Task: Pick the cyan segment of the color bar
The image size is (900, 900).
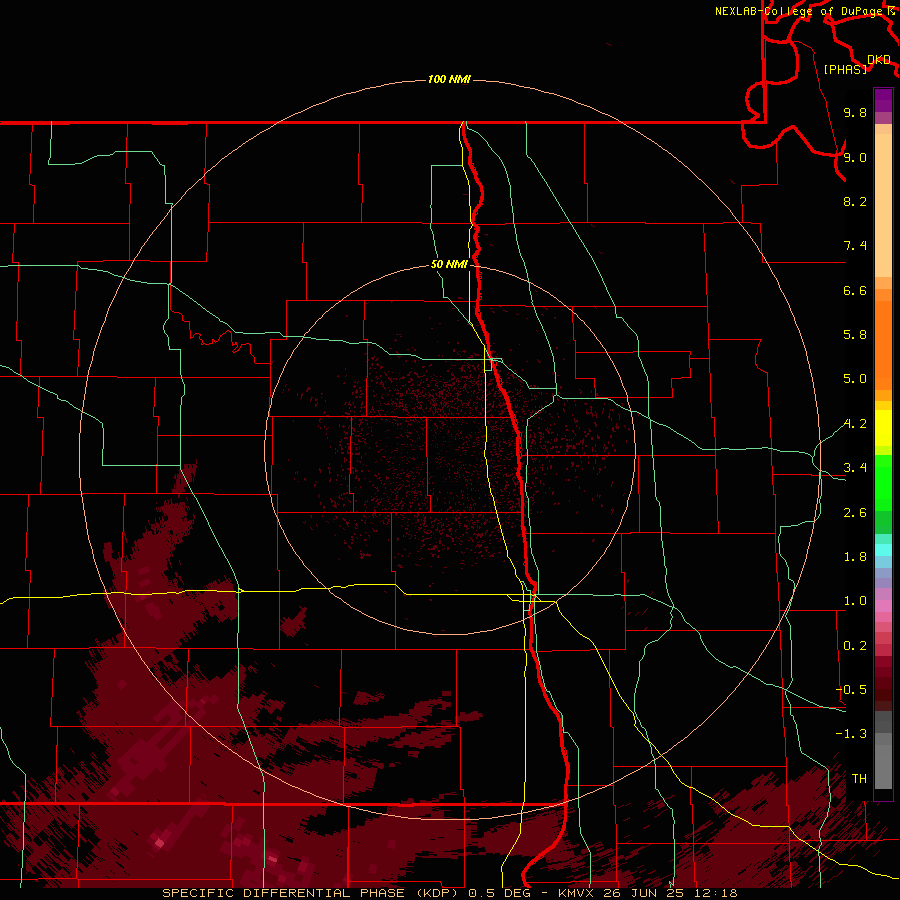Action: click(883, 549)
